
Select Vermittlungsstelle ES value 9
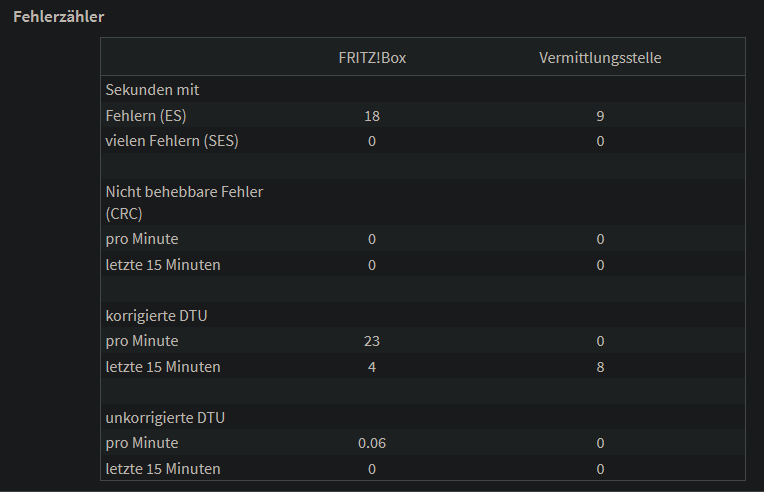(600, 116)
